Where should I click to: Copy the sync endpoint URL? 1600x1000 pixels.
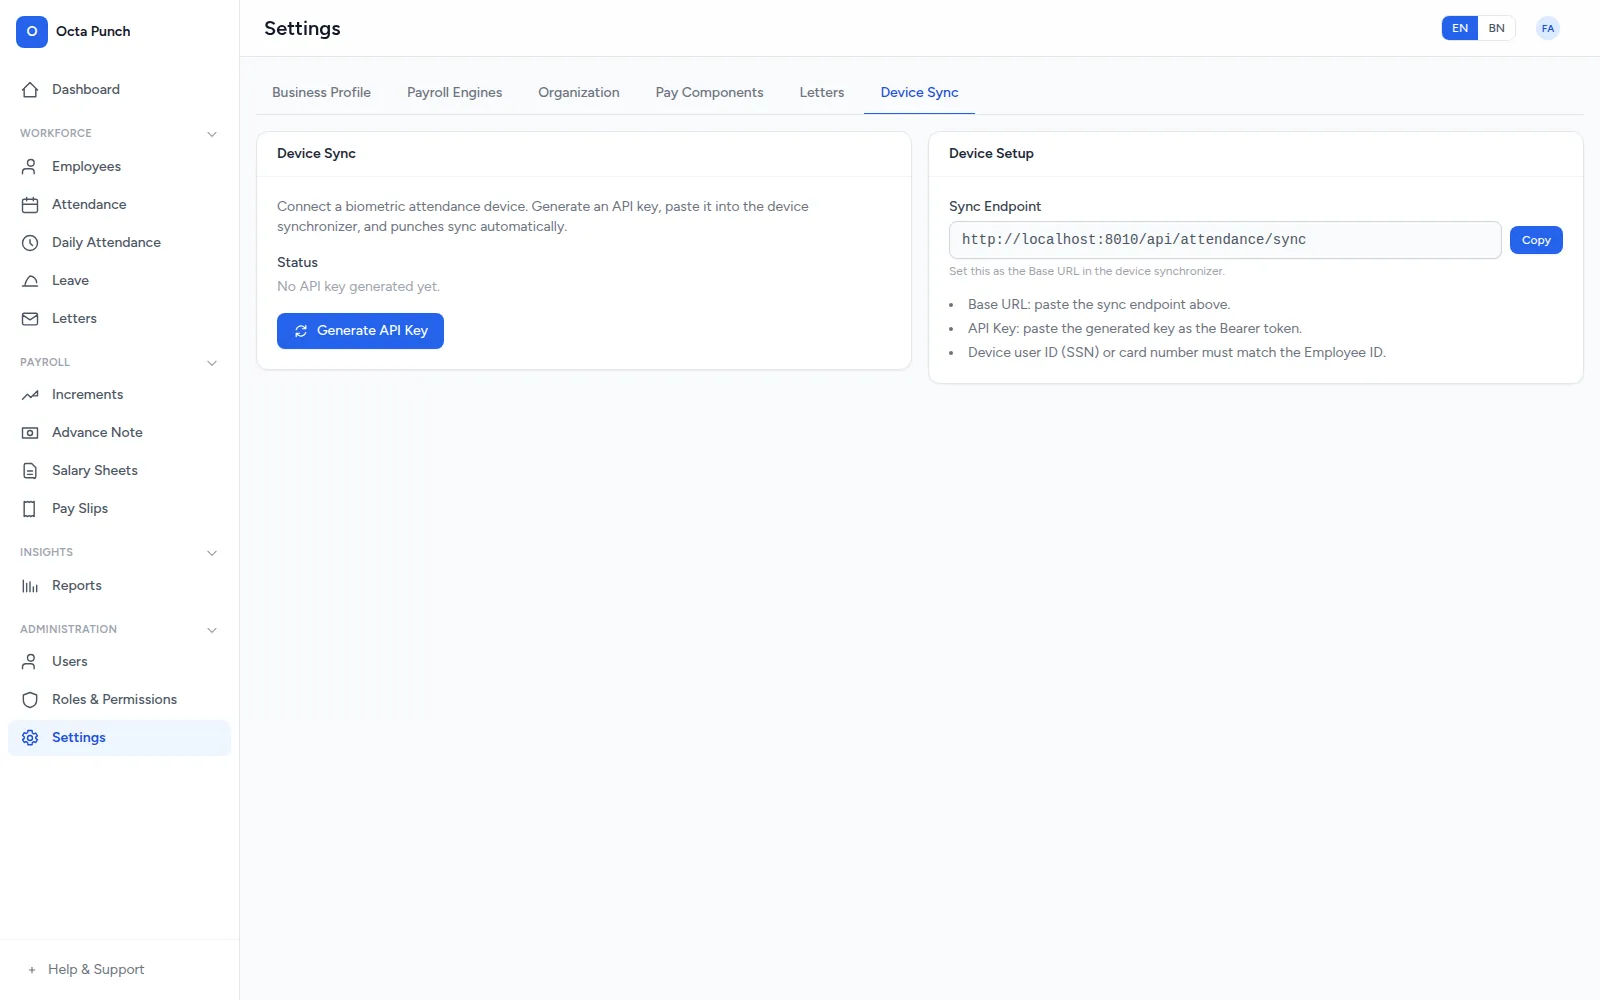pyautogui.click(x=1536, y=240)
